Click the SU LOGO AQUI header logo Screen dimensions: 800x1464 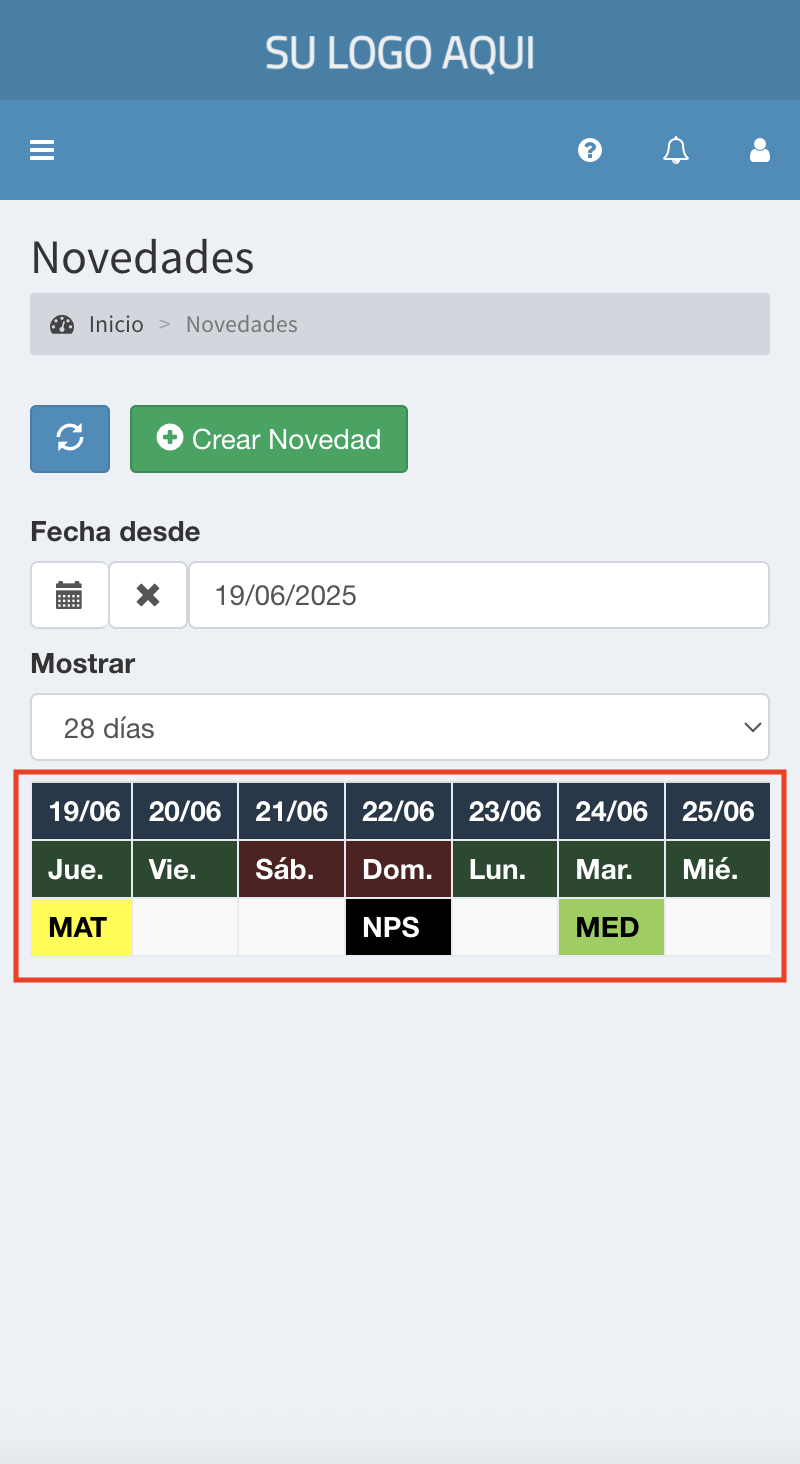[x=400, y=52]
